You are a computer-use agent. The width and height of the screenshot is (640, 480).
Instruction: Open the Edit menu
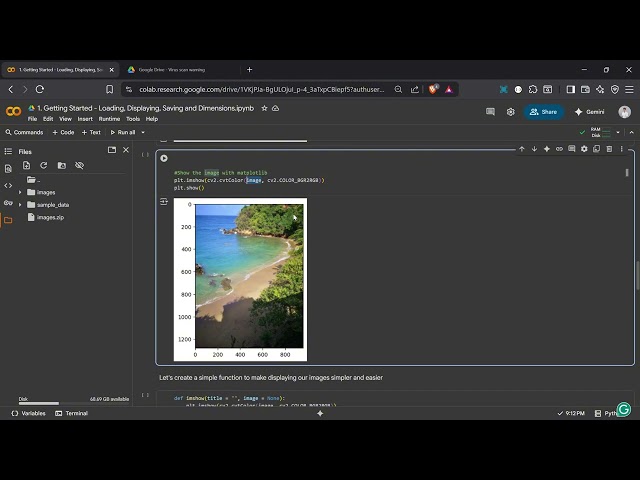coord(48,119)
